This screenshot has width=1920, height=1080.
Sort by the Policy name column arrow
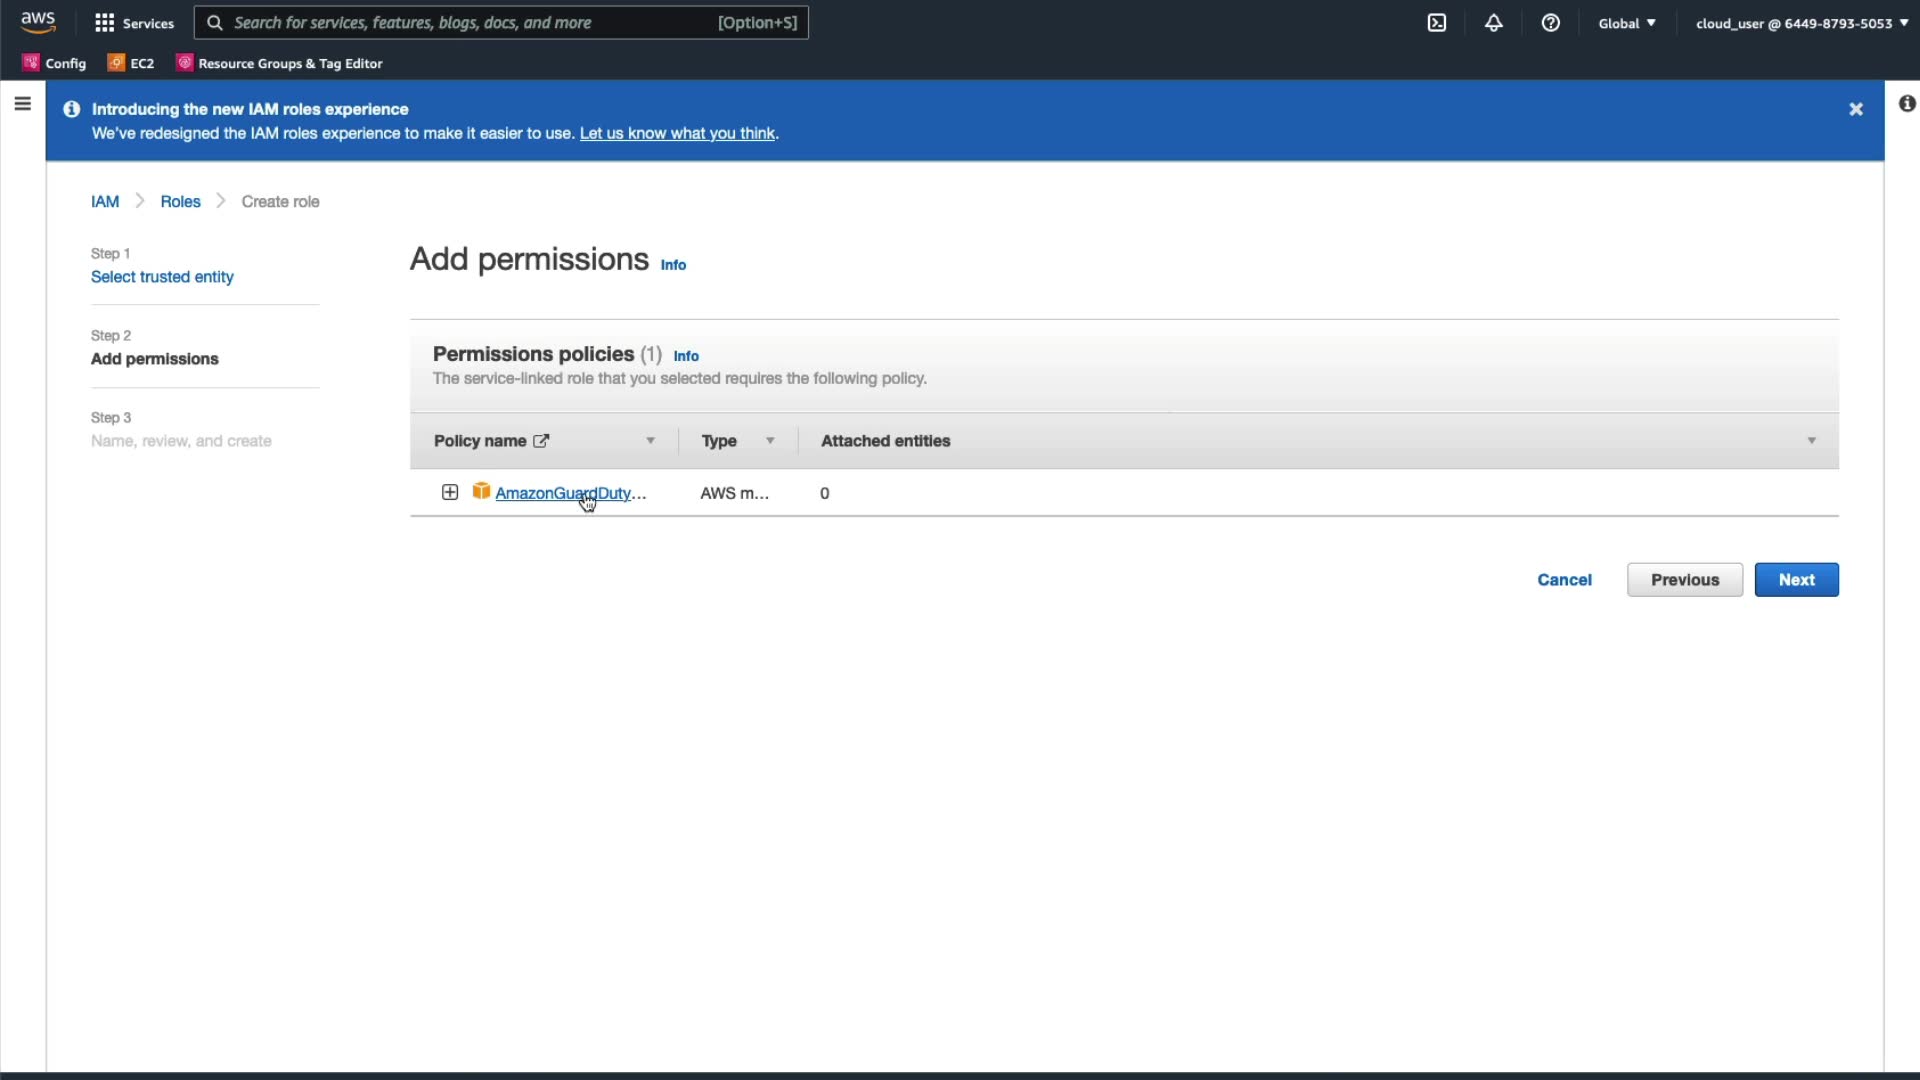pyautogui.click(x=650, y=441)
